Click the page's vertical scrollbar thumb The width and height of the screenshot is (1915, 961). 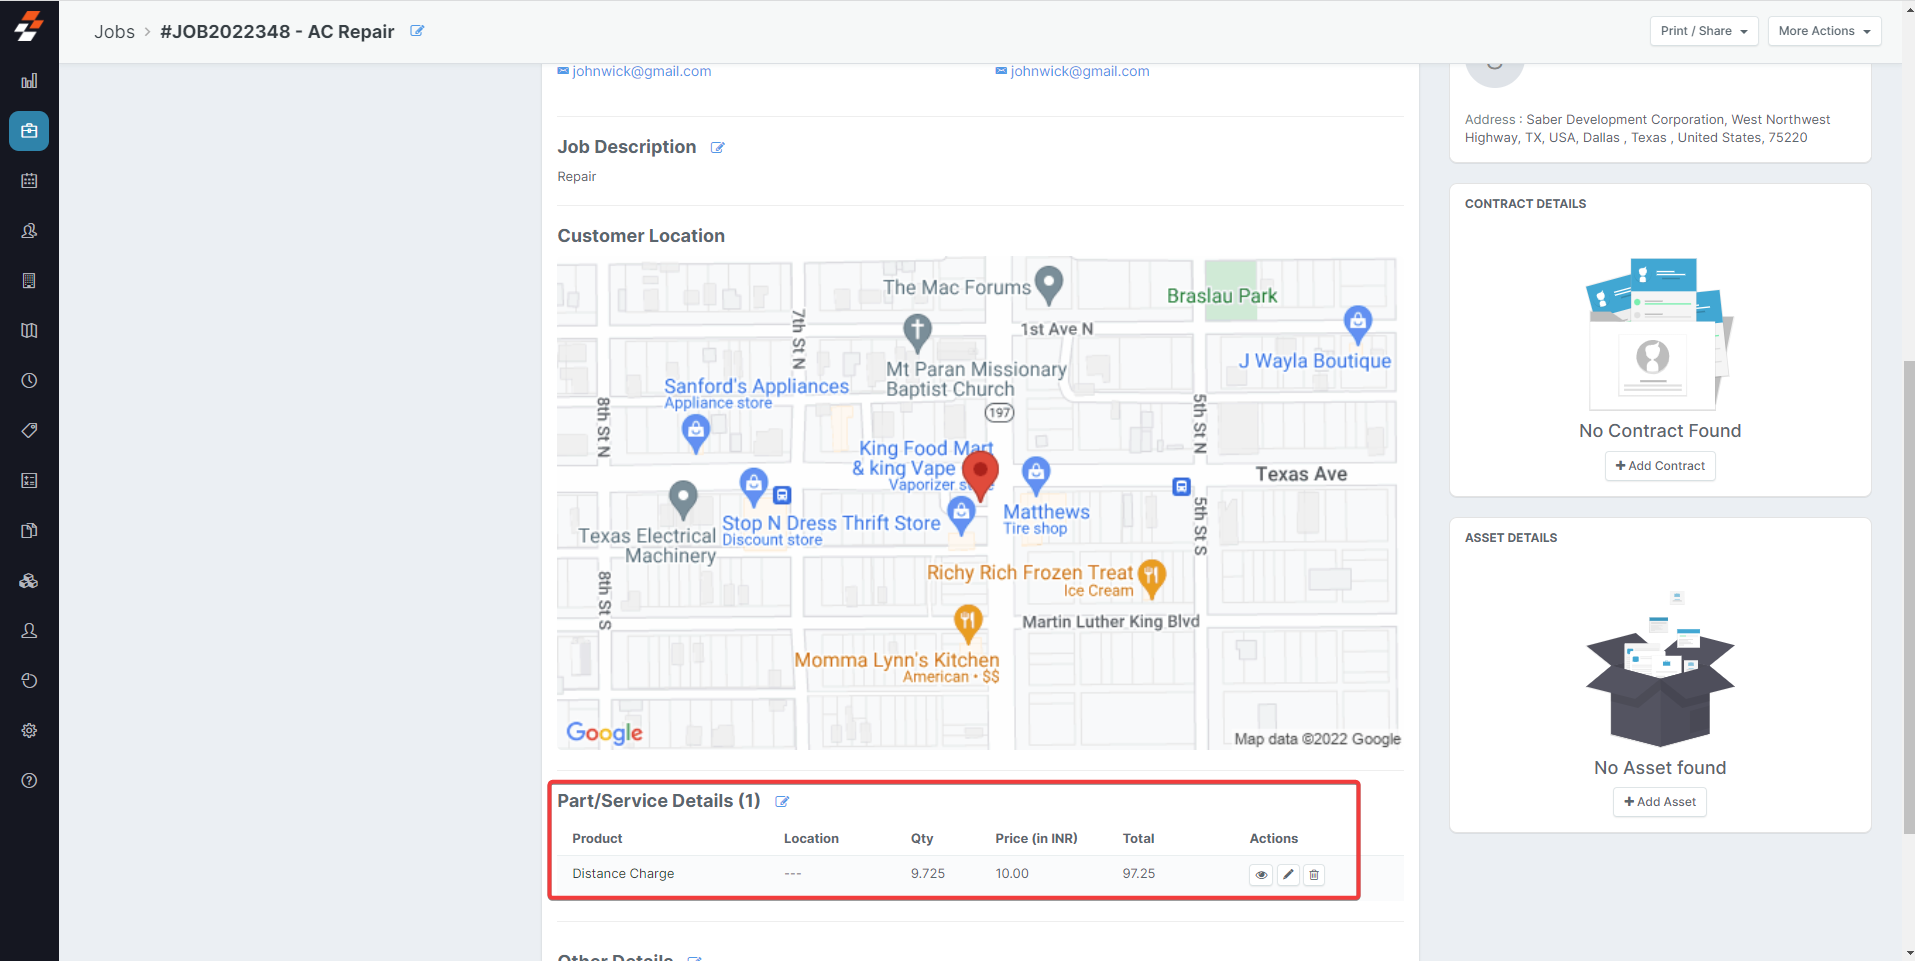click(1908, 597)
